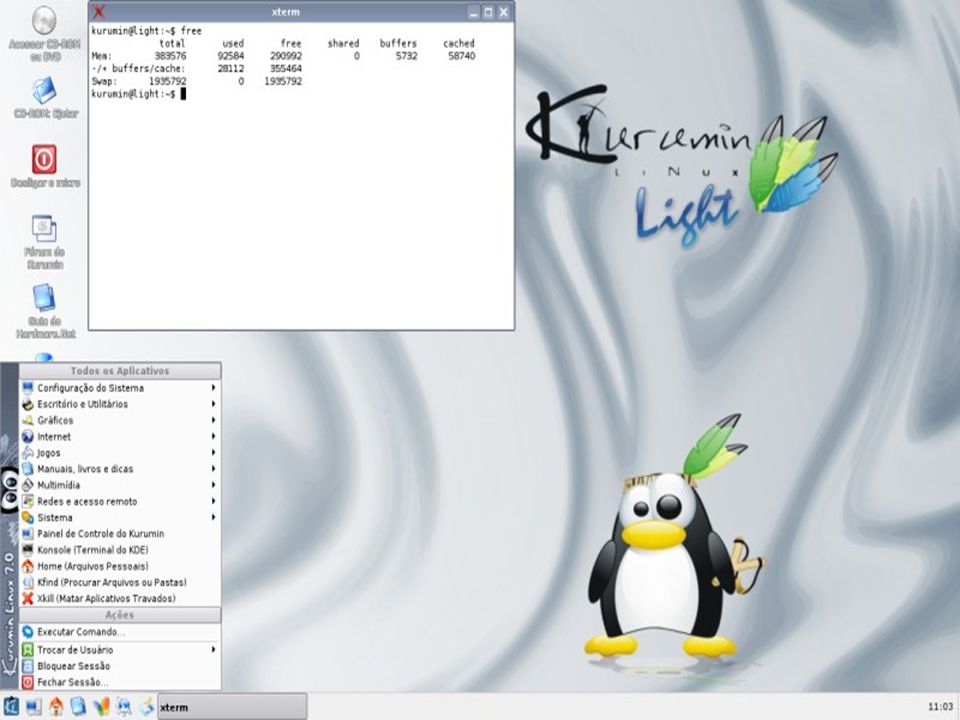Open Home (Arquivos Pessoais)

(x=120, y=566)
